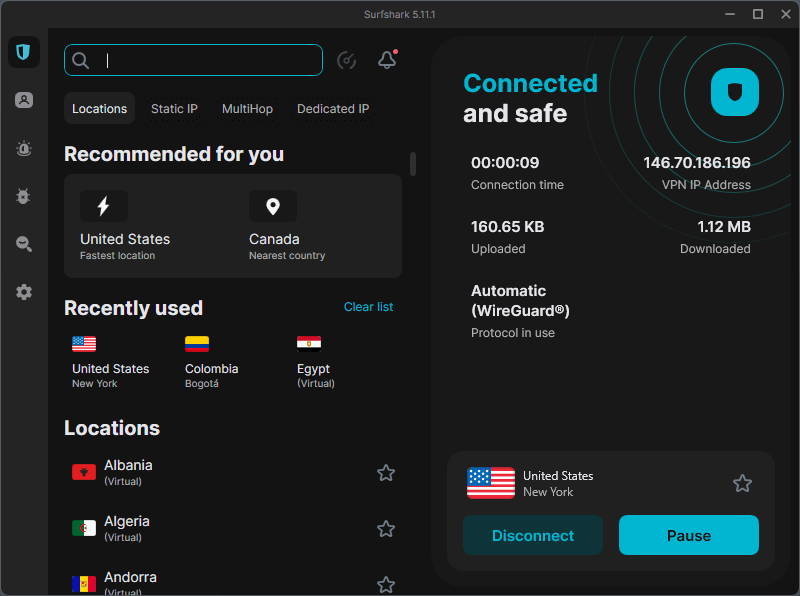Viewport: 800px width, 596px height.
Task: Click Egypt flag in Recently used
Action: (309, 344)
